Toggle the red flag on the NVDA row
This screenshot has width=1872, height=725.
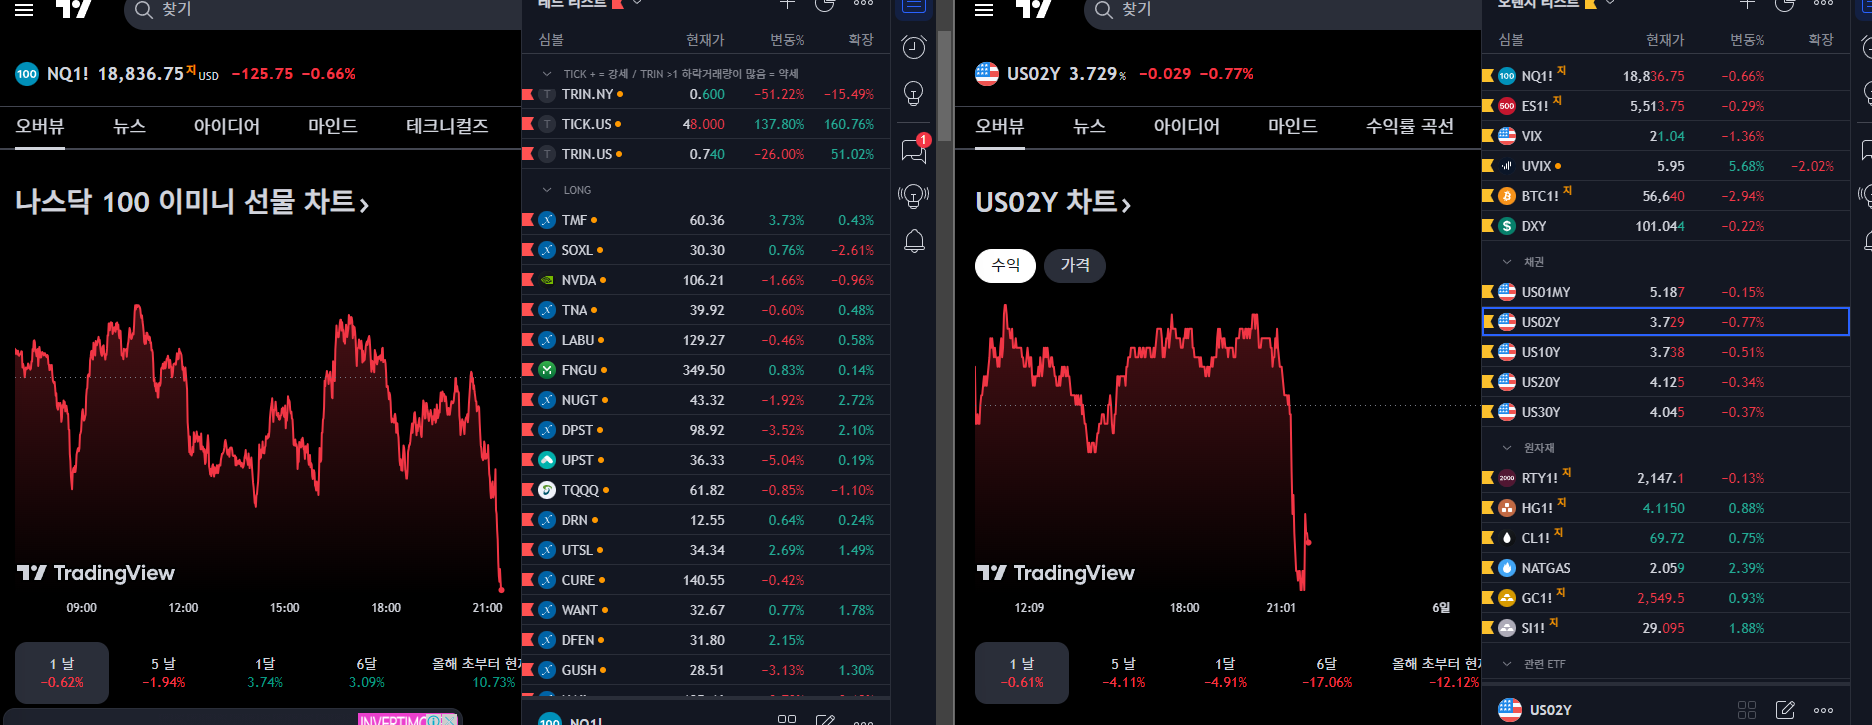[x=528, y=280]
